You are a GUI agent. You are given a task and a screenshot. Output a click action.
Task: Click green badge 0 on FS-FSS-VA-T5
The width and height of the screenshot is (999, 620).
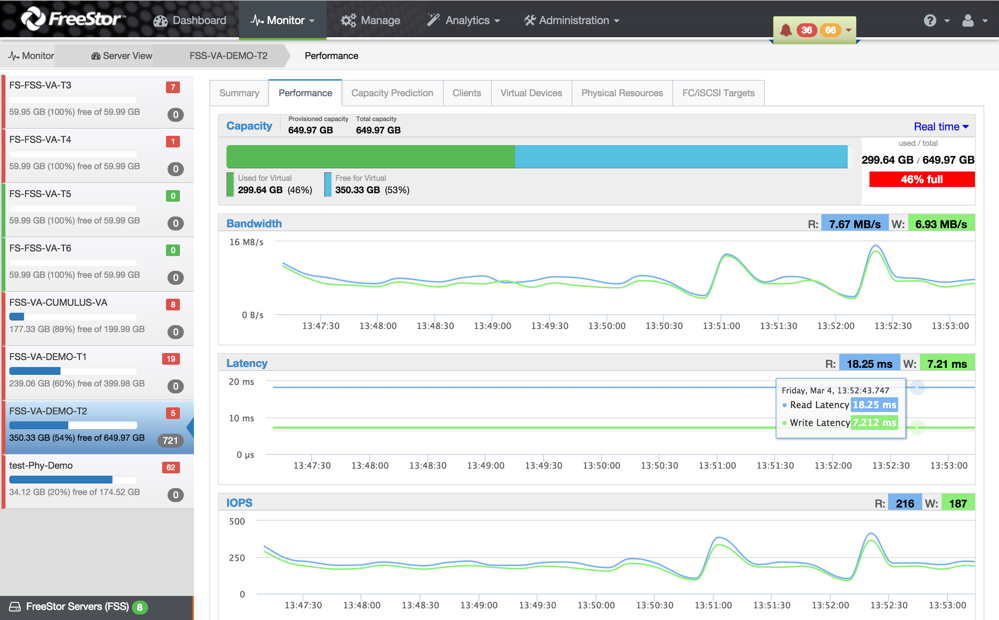pos(173,196)
